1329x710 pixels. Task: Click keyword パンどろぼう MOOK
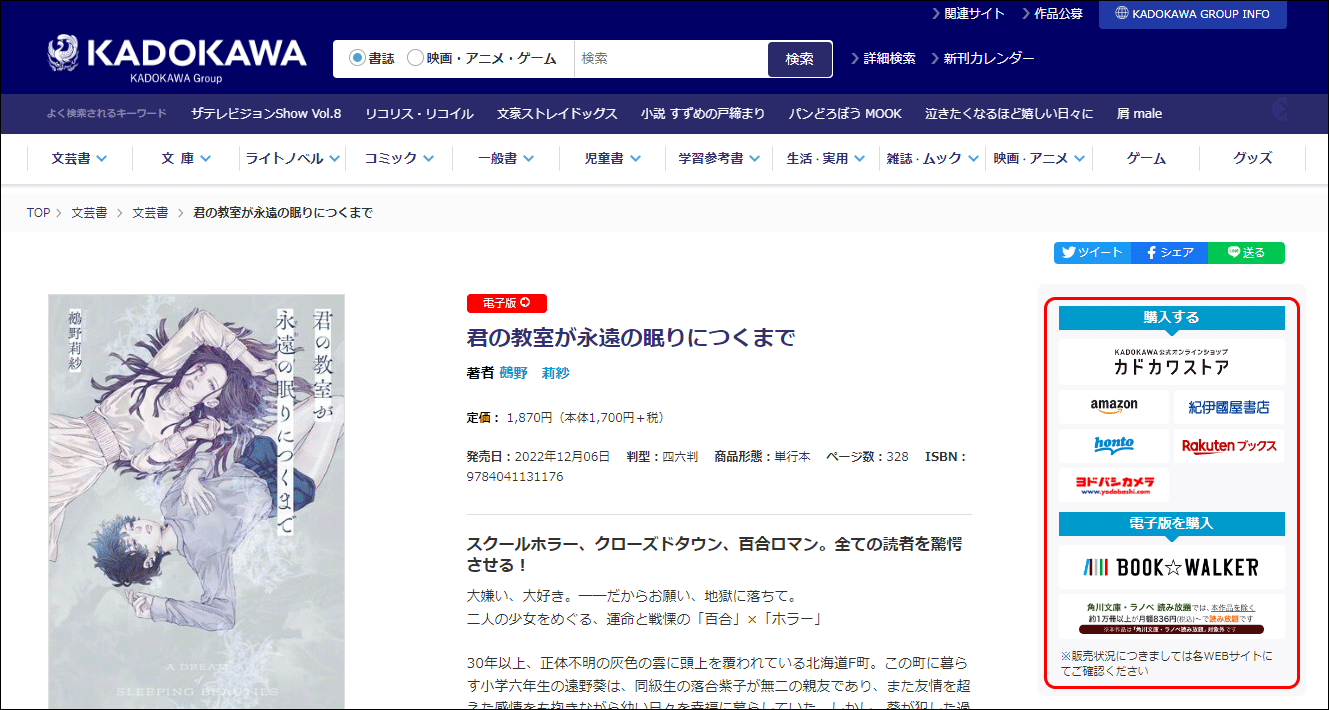coord(845,114)
